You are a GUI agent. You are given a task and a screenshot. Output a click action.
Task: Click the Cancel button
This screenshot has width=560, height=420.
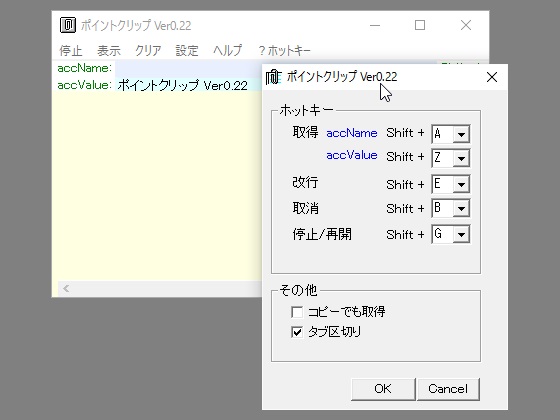pyautogui.click(x=448, y=389)
